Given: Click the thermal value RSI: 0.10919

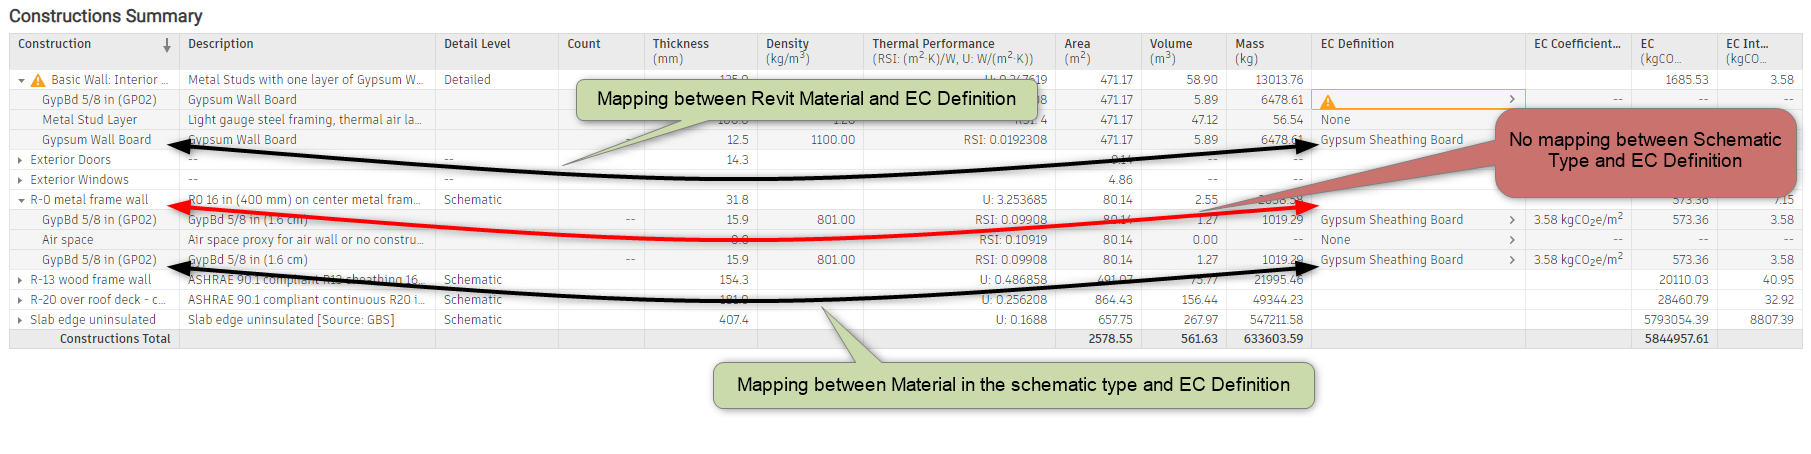Looking at the screenshot, I should 1013,240.
